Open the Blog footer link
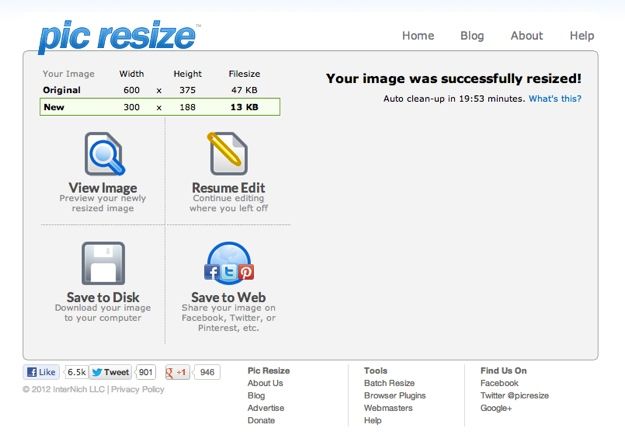Image resolution: width=625 pixels, height=439 pixels. pyautogui.click(x=256, y=396)
